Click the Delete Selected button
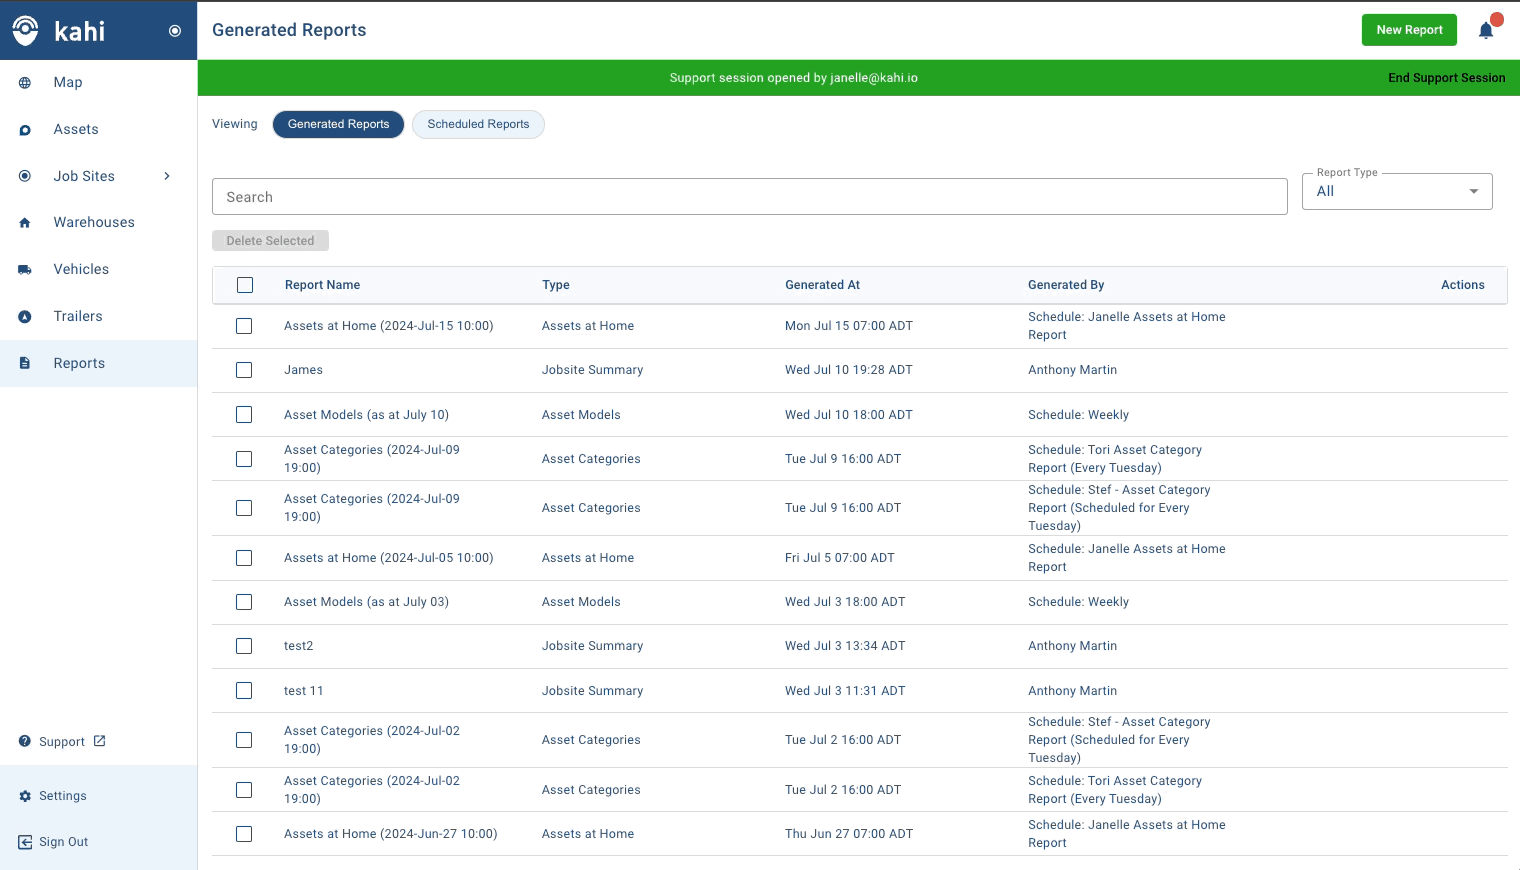Viewport: 1520px width, 870px height. tap(270, 241)
